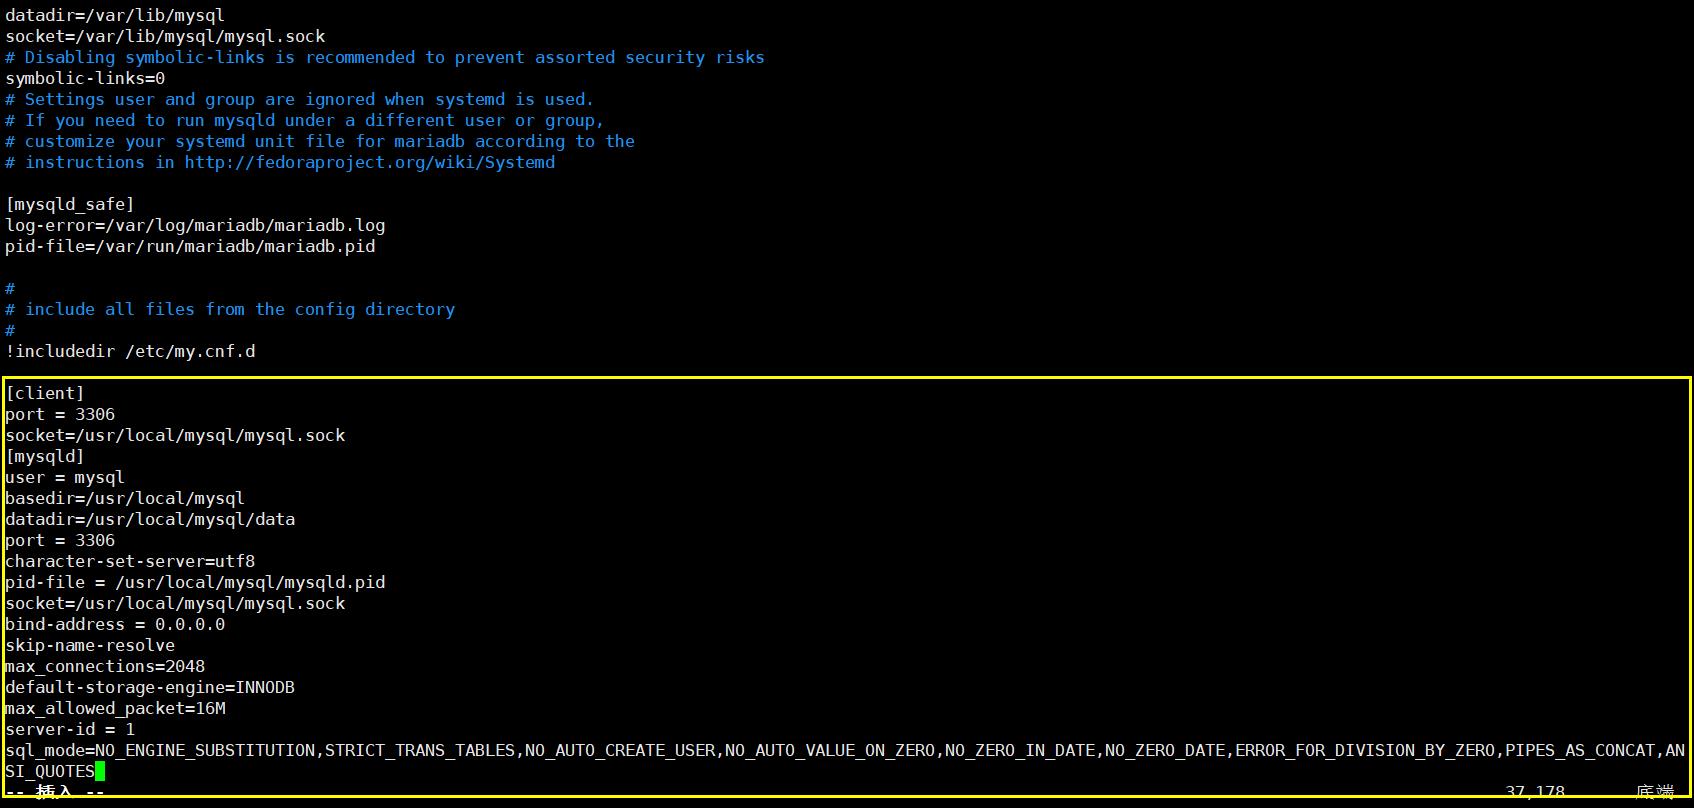Click the 'basedir=/usr/local/mysql' line
The image size is (1694, 808).
coord(125,498)
